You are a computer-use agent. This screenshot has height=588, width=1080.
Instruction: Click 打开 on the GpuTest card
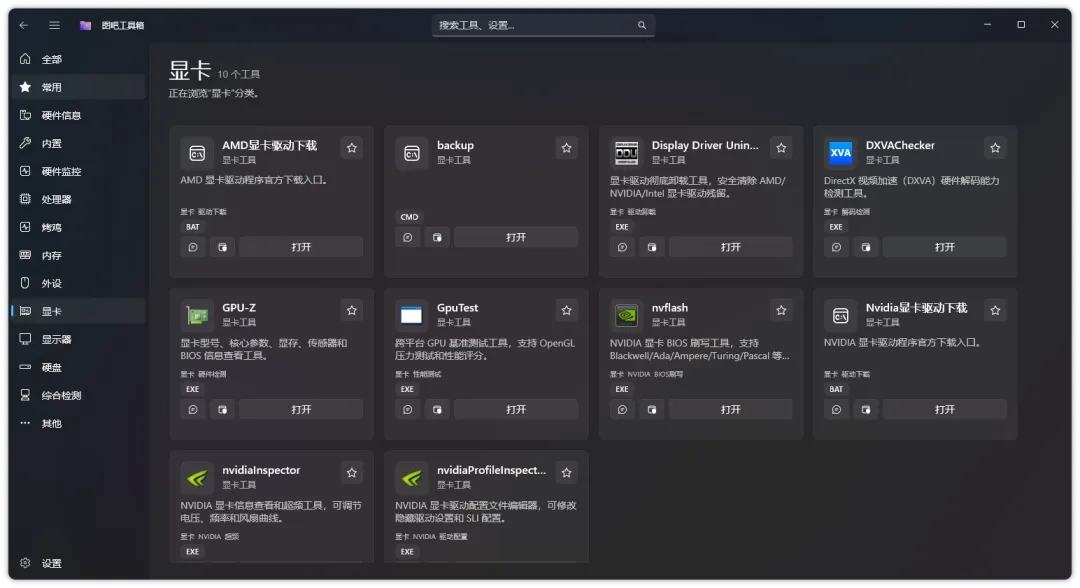[516, 410]
